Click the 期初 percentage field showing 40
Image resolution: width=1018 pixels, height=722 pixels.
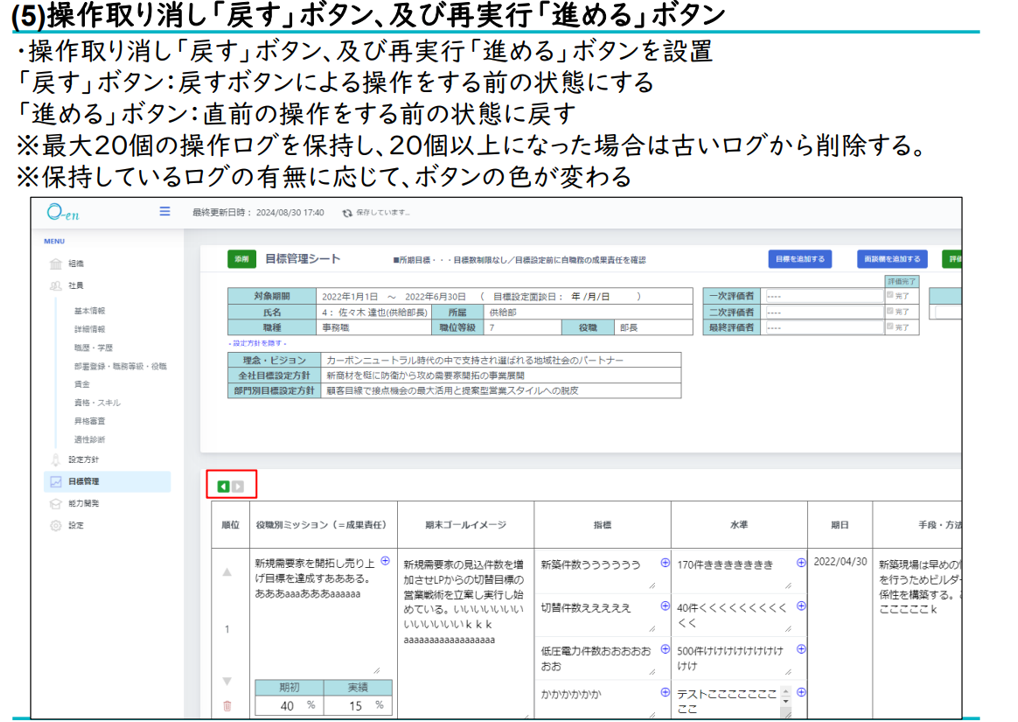[289, 706]
